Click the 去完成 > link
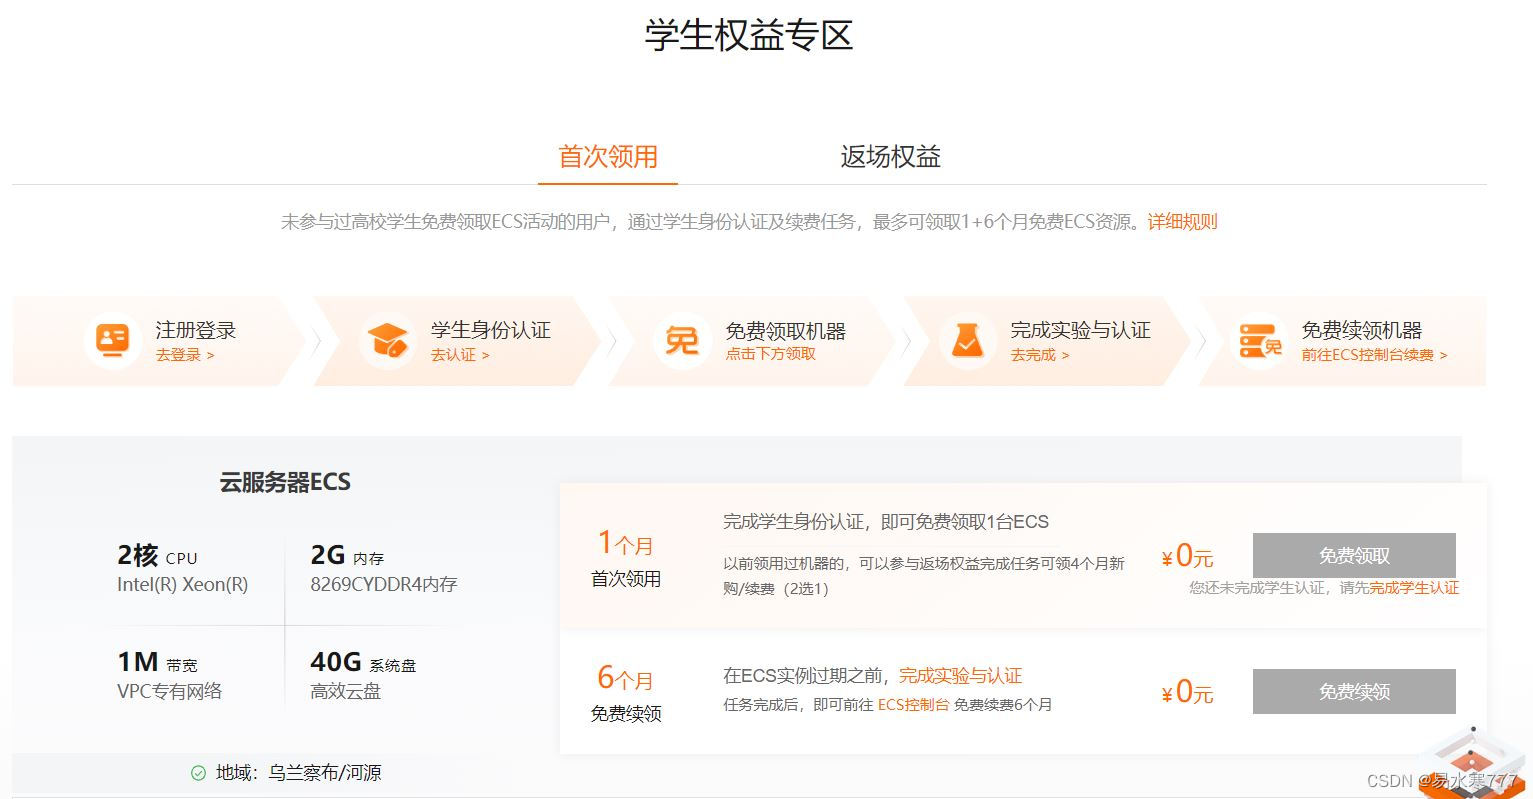1533x799 pixels. pyautogui.click(x=1040, y=355)
